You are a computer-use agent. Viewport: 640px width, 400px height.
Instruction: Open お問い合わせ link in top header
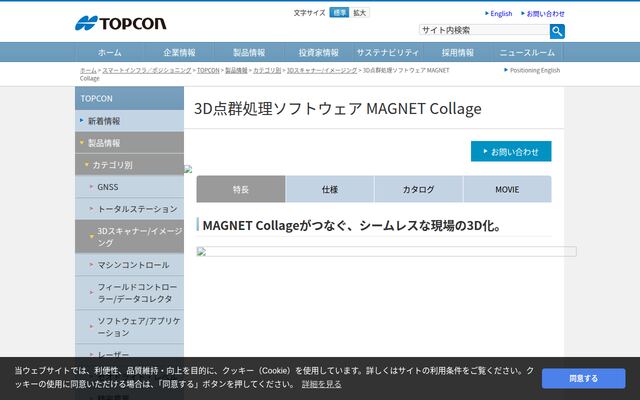pos(543,13)
